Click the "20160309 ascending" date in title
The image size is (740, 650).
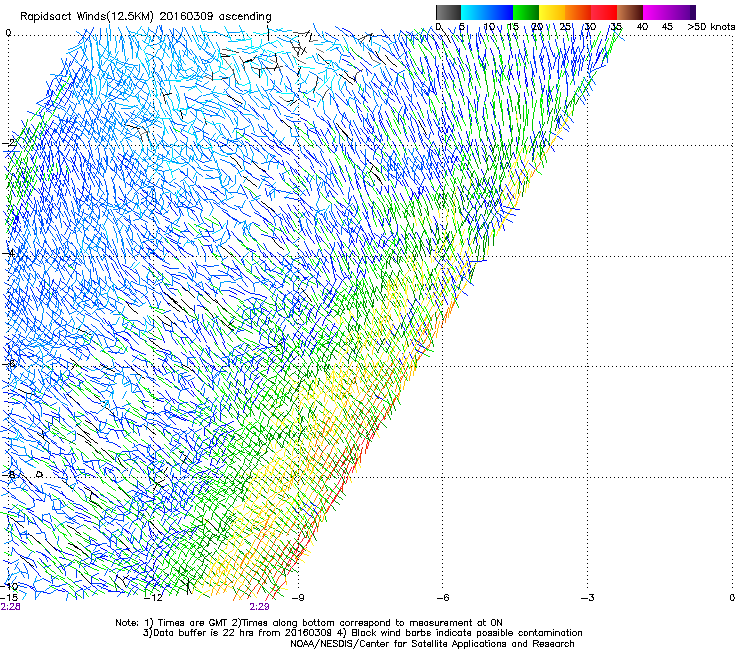point(215,17)
